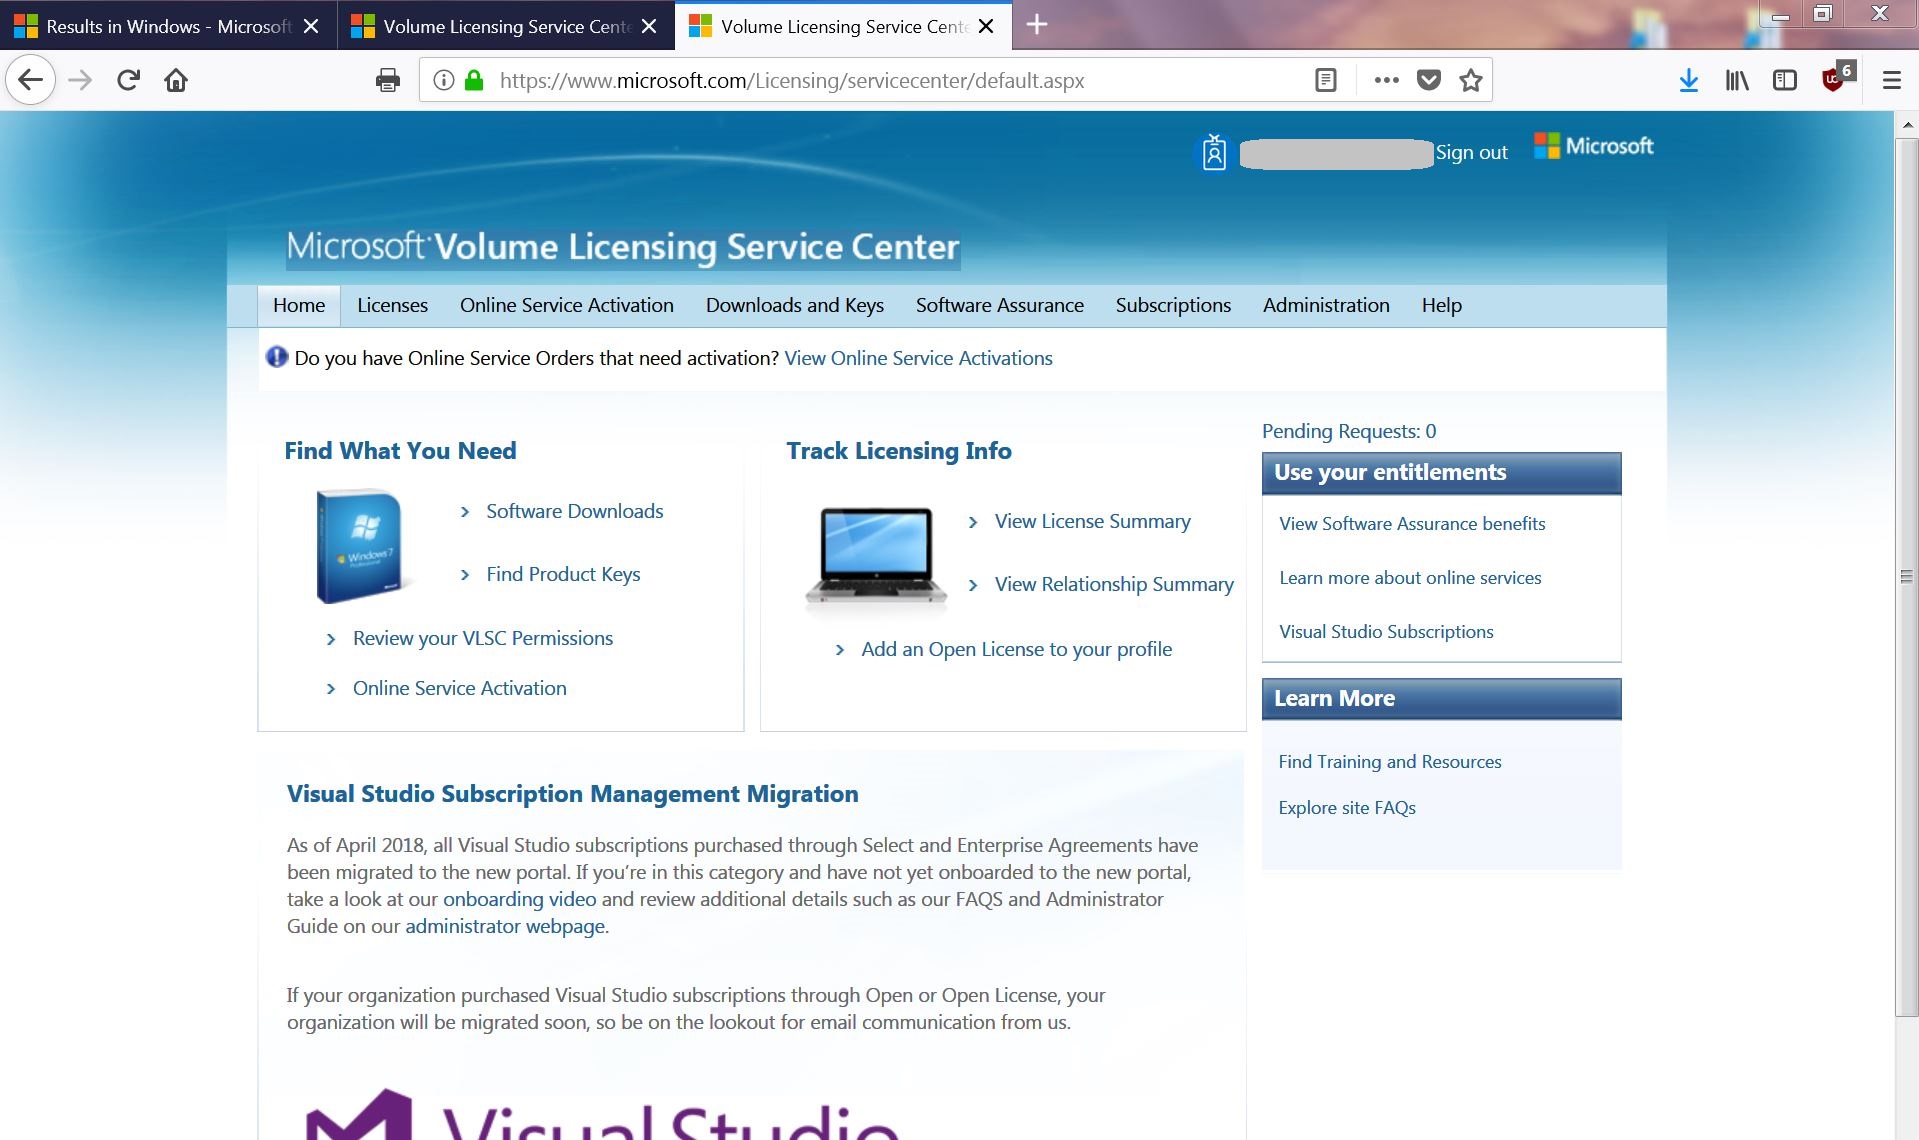The image size is (1919, 1140).
Task: Switch to second Volume Licensing Service Center tab
Action: (x=506, y=26)
